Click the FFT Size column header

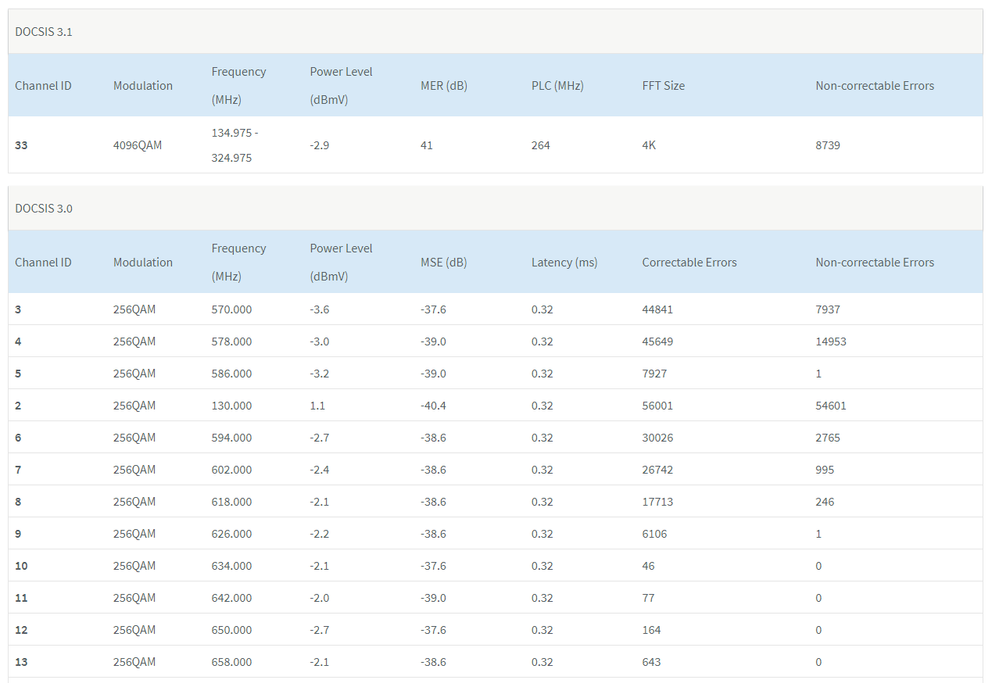pos(663,86)
